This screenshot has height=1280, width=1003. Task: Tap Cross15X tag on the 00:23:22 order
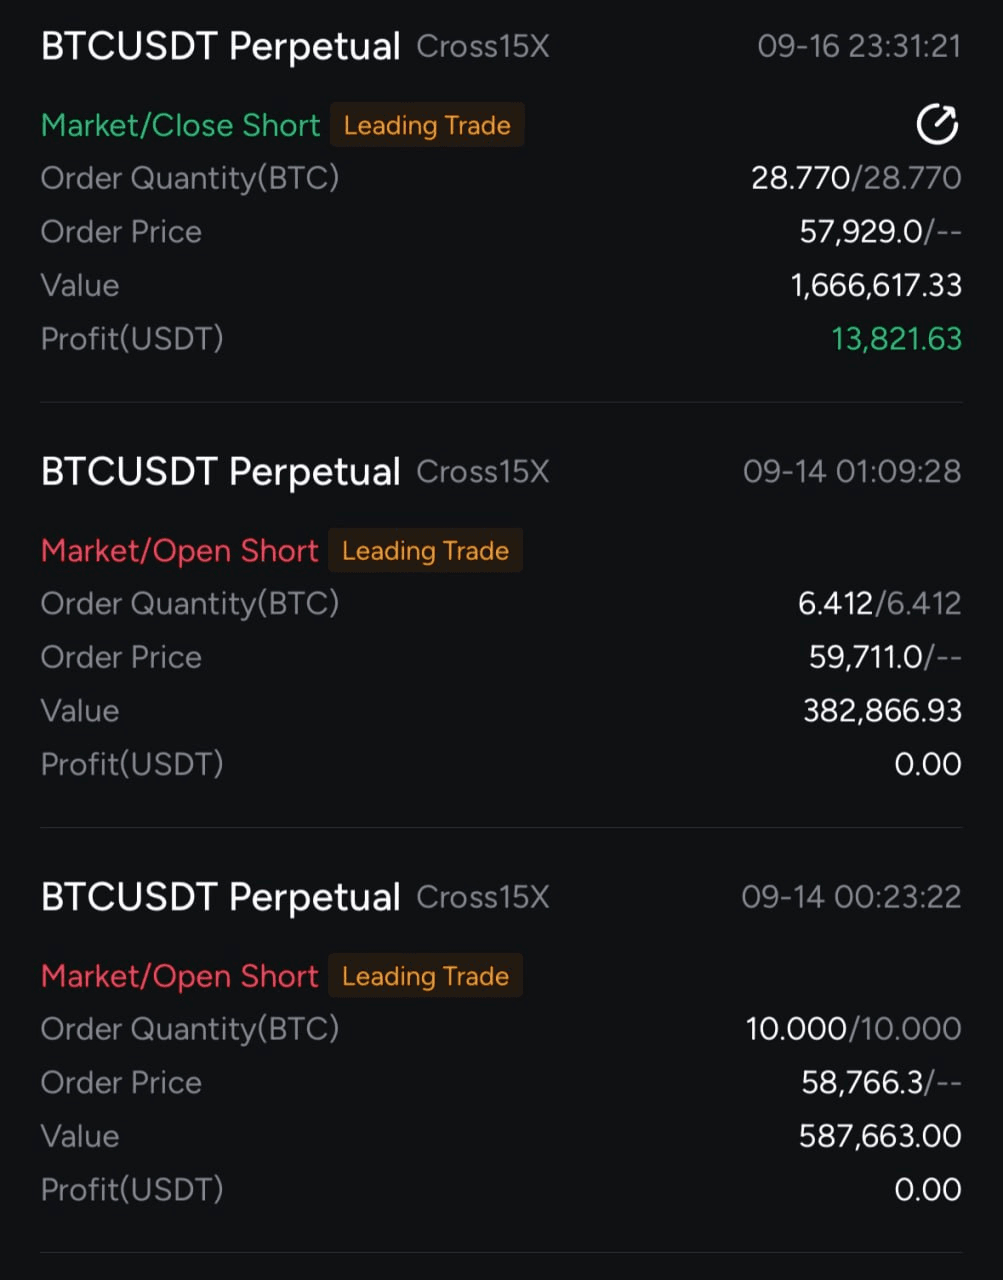click(x=483, y=897)
